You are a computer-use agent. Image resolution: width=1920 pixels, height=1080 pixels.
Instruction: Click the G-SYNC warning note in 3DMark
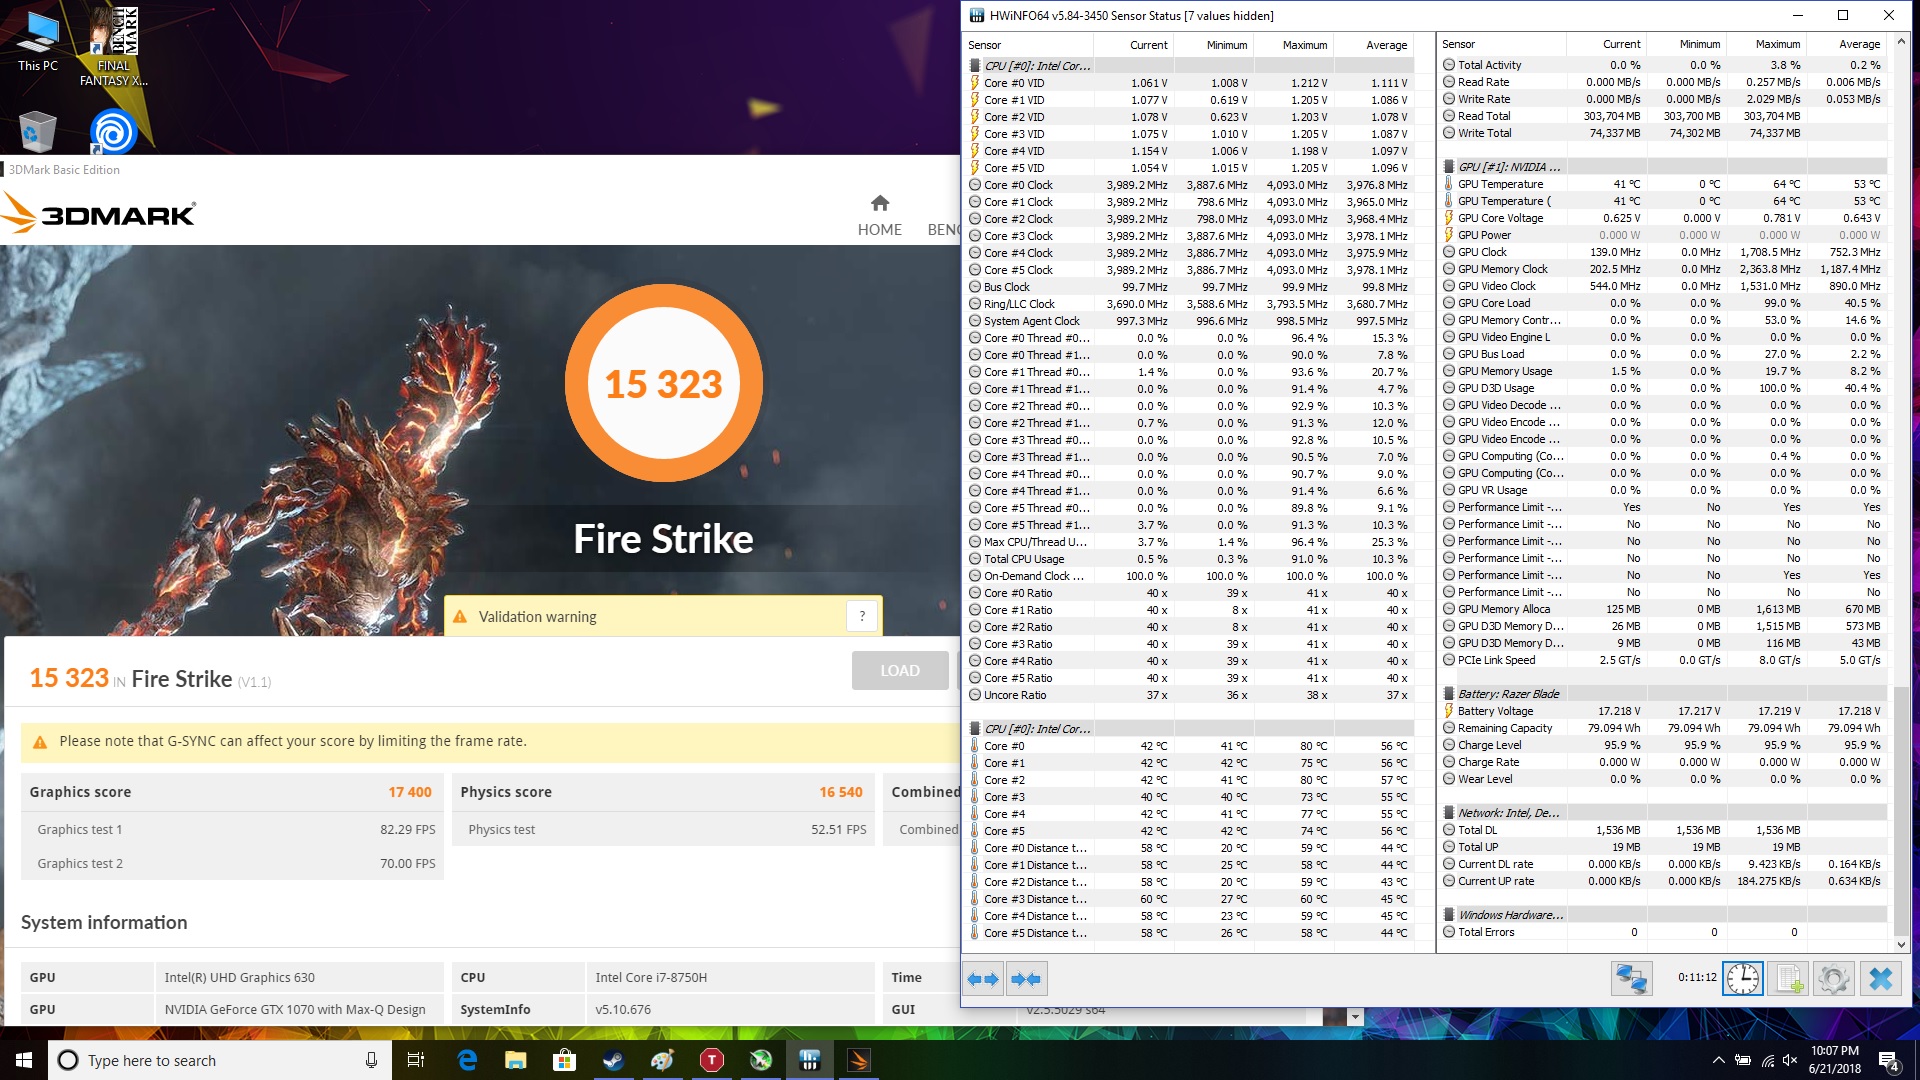coord(491,742)
